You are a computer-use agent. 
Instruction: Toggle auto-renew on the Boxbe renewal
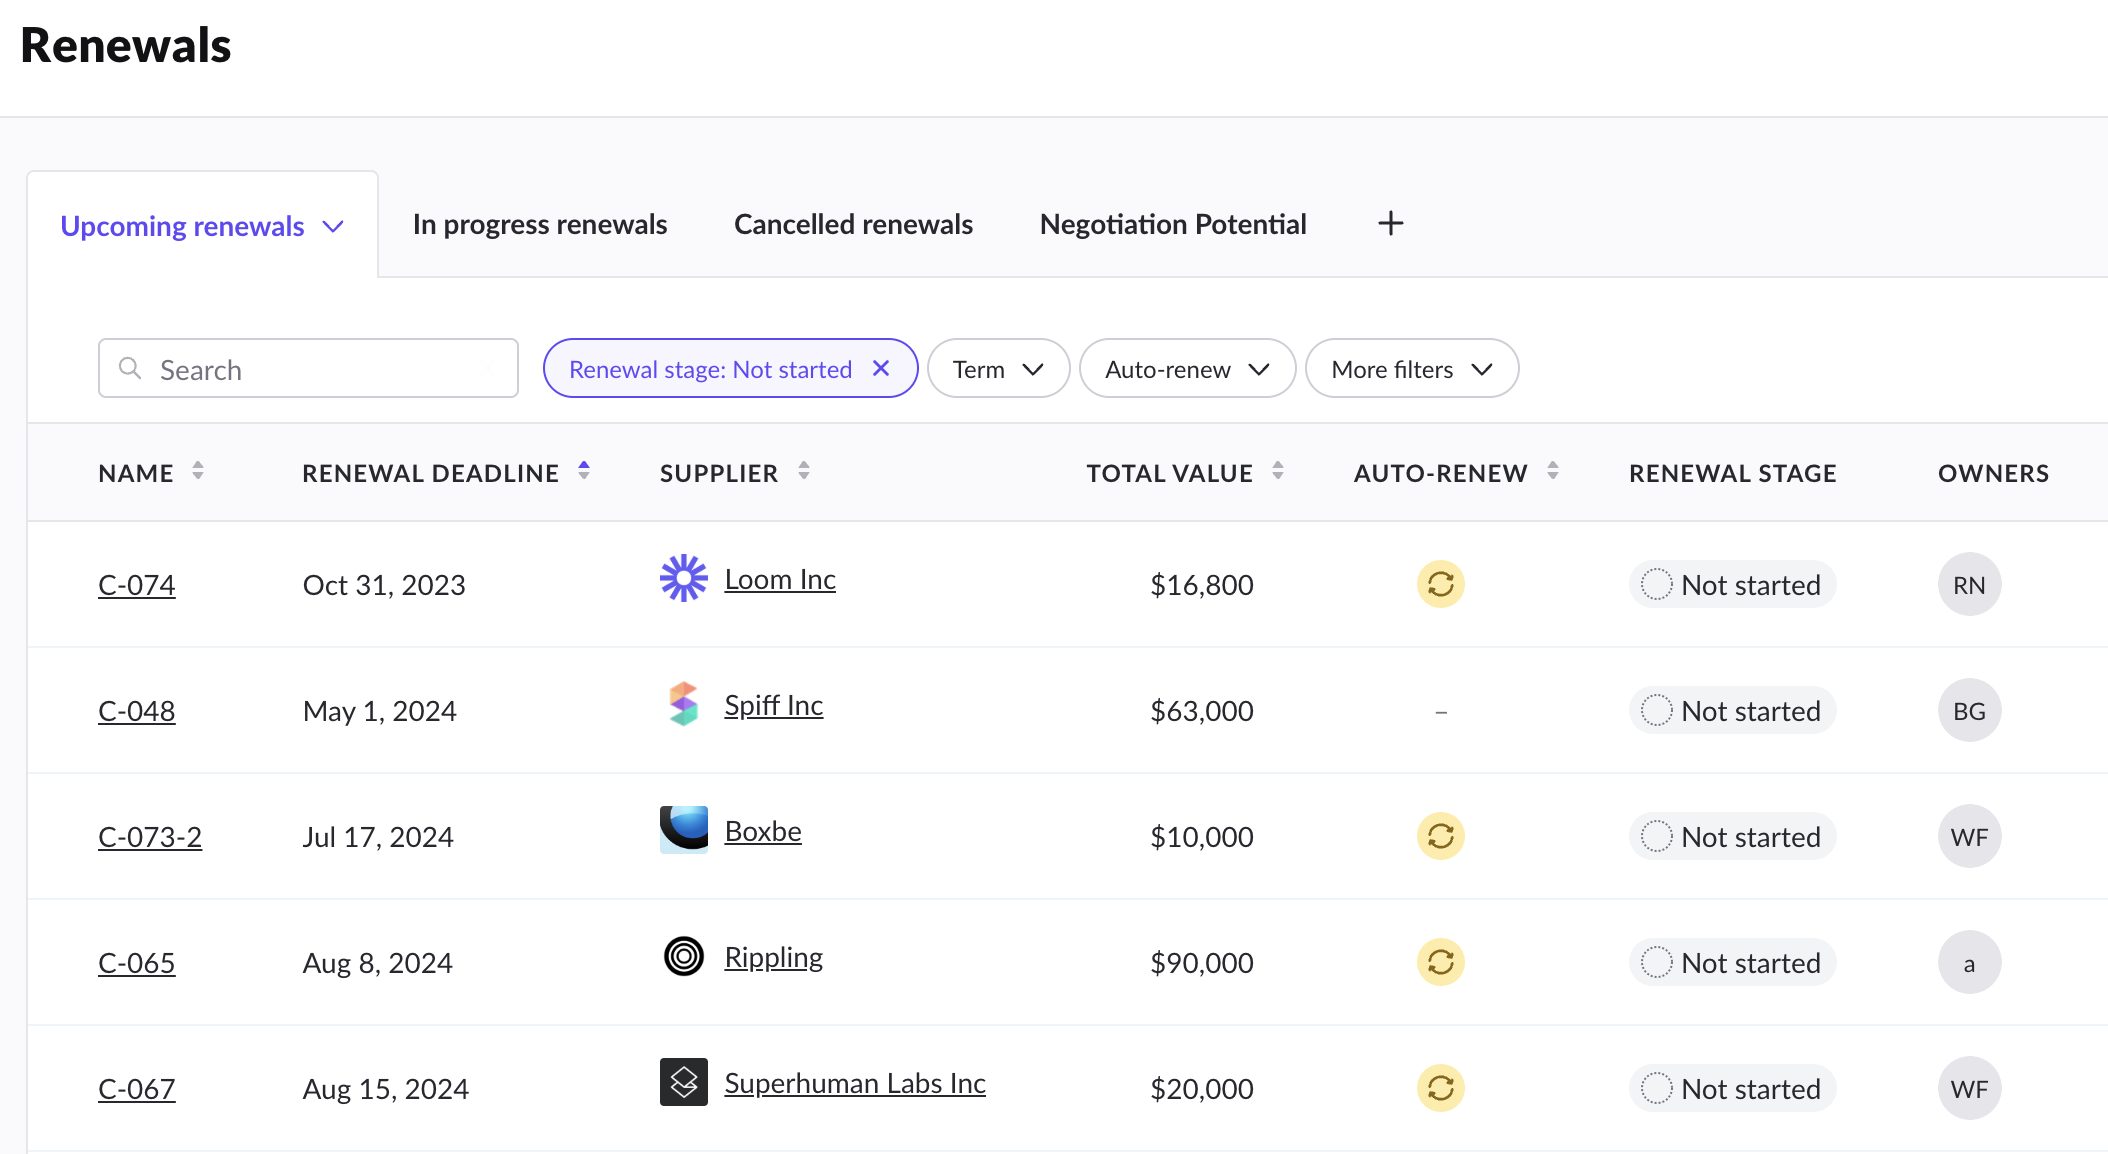(1440, 836)
